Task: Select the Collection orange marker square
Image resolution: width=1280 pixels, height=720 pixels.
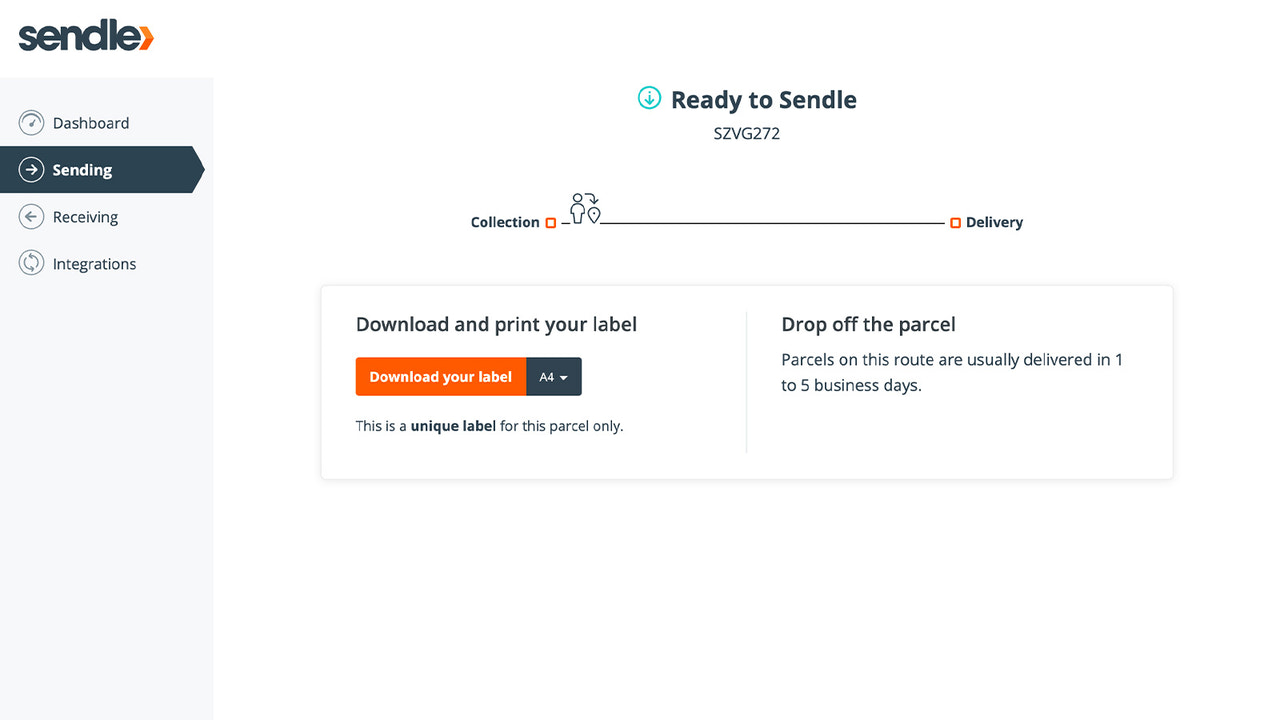Action: [x=550, y=223]
